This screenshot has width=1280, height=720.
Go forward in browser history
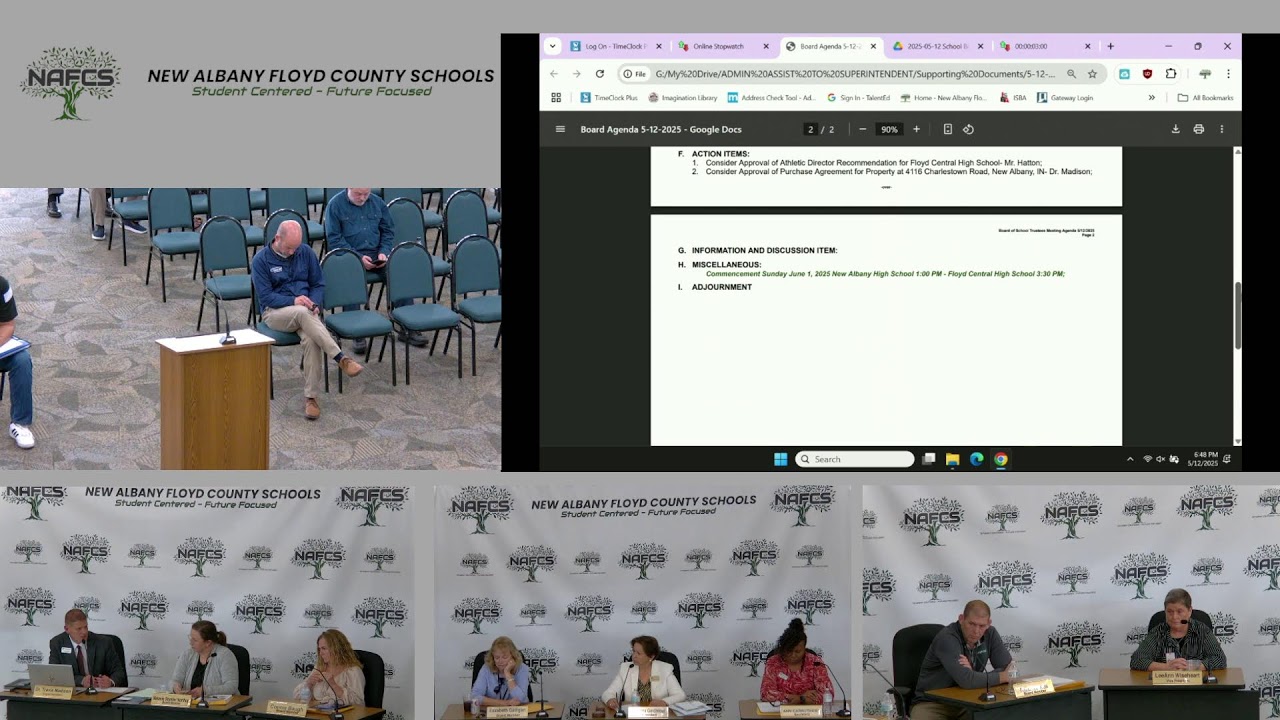576,74
